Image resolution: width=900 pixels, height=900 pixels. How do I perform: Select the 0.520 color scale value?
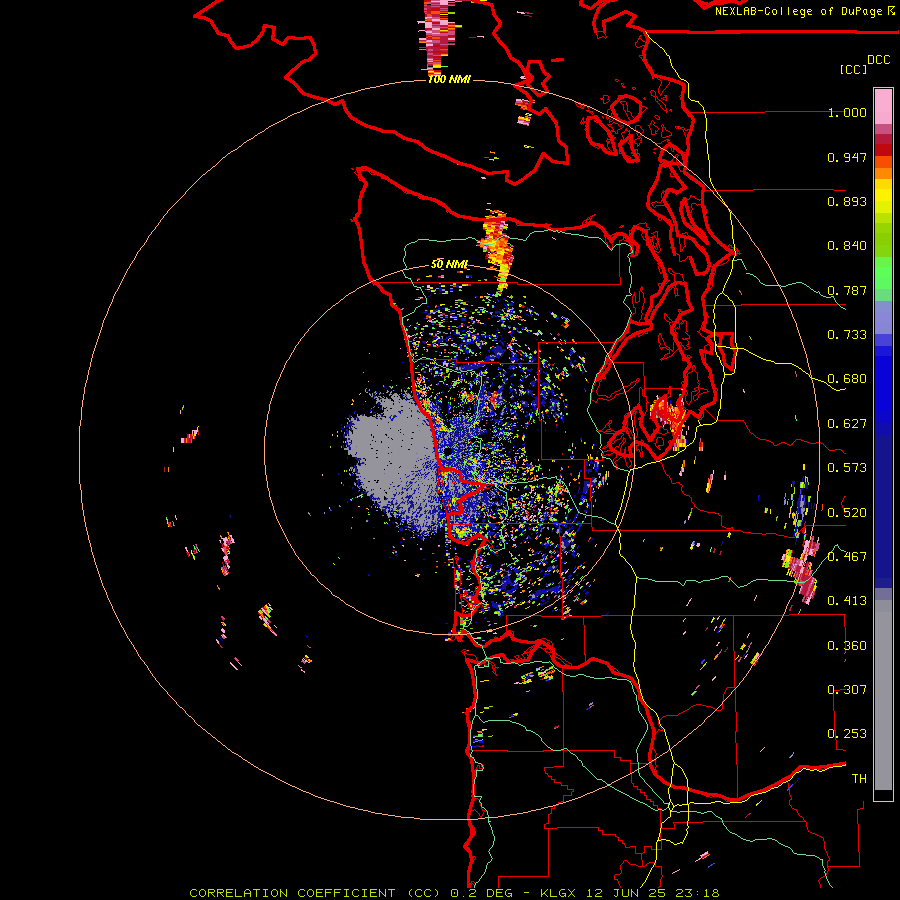point(847,513)
